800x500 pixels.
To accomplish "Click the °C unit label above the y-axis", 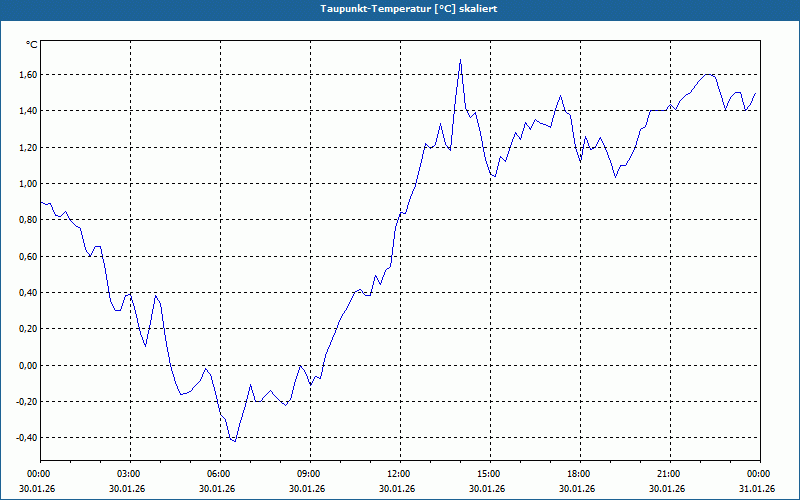I will point(32,45).
